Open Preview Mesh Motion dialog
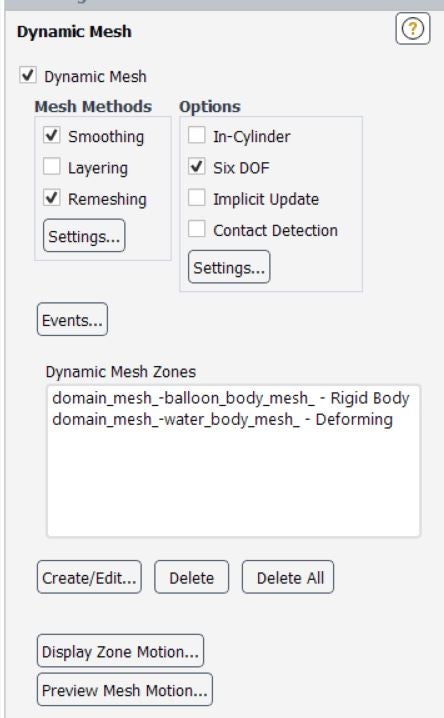The width and height of the screenshot is (444, 718). (x=125, y=690)
